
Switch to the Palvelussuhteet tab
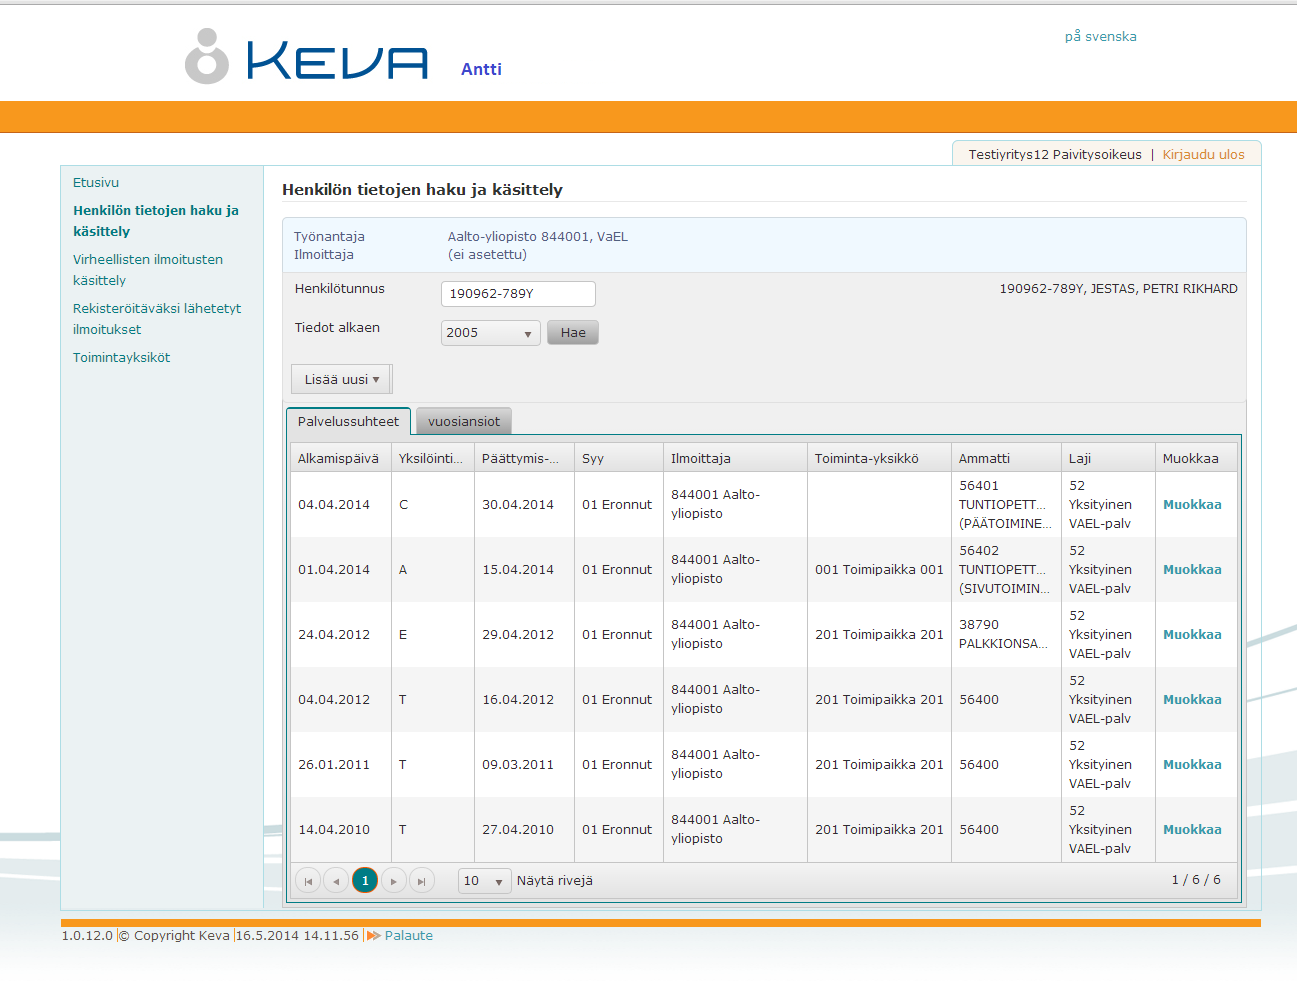point(348,422)
